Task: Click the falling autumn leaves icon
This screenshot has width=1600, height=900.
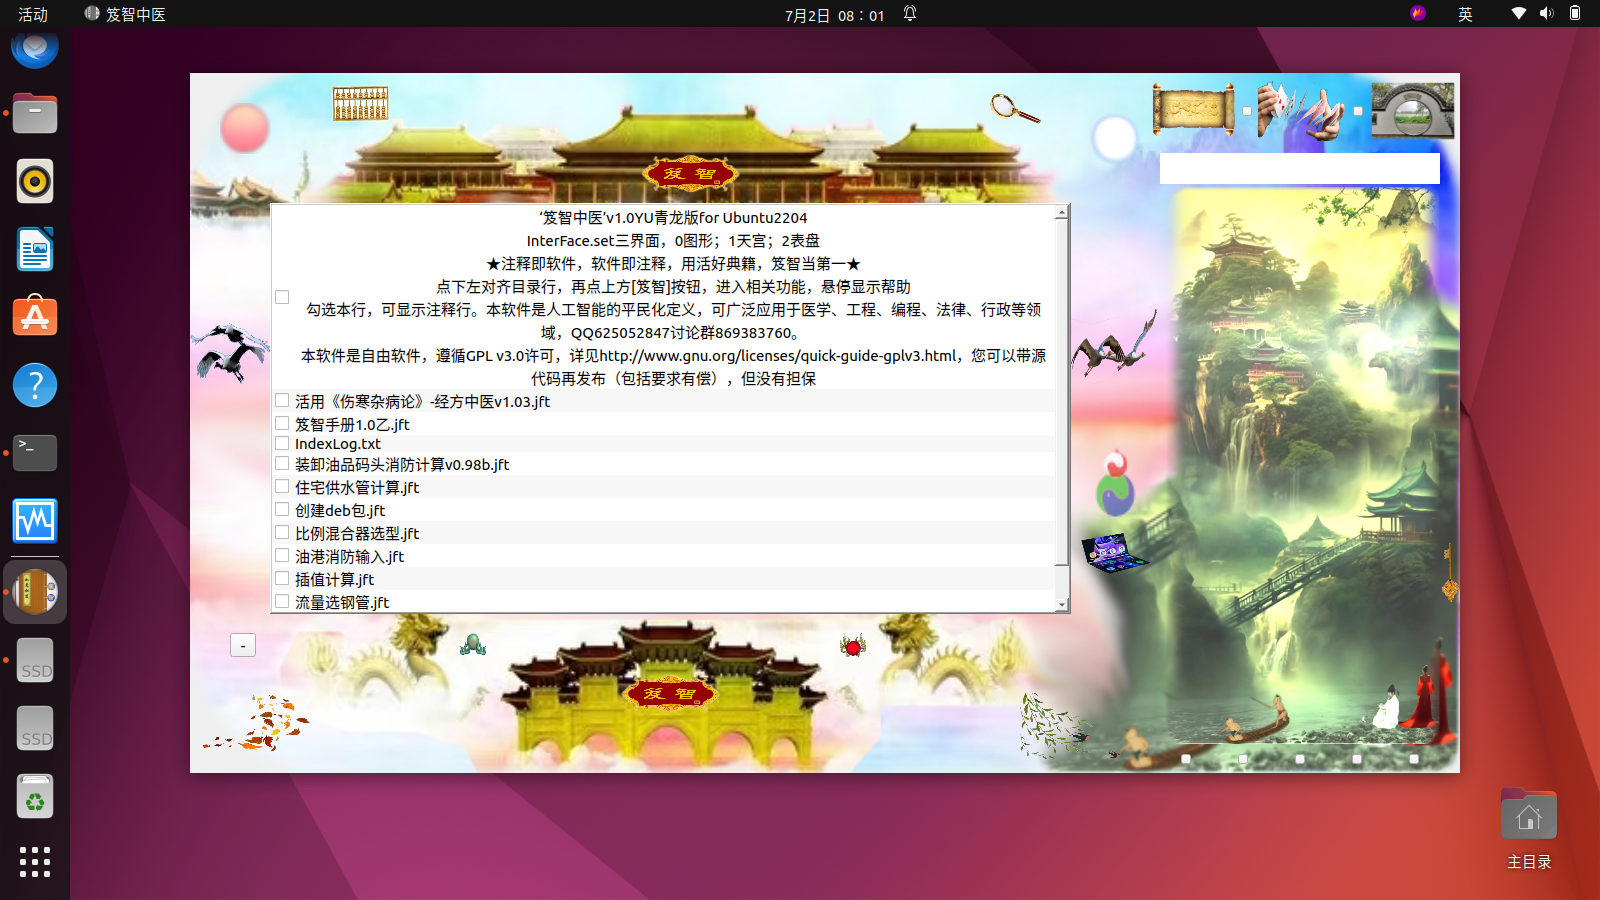Action: [258, 724]
